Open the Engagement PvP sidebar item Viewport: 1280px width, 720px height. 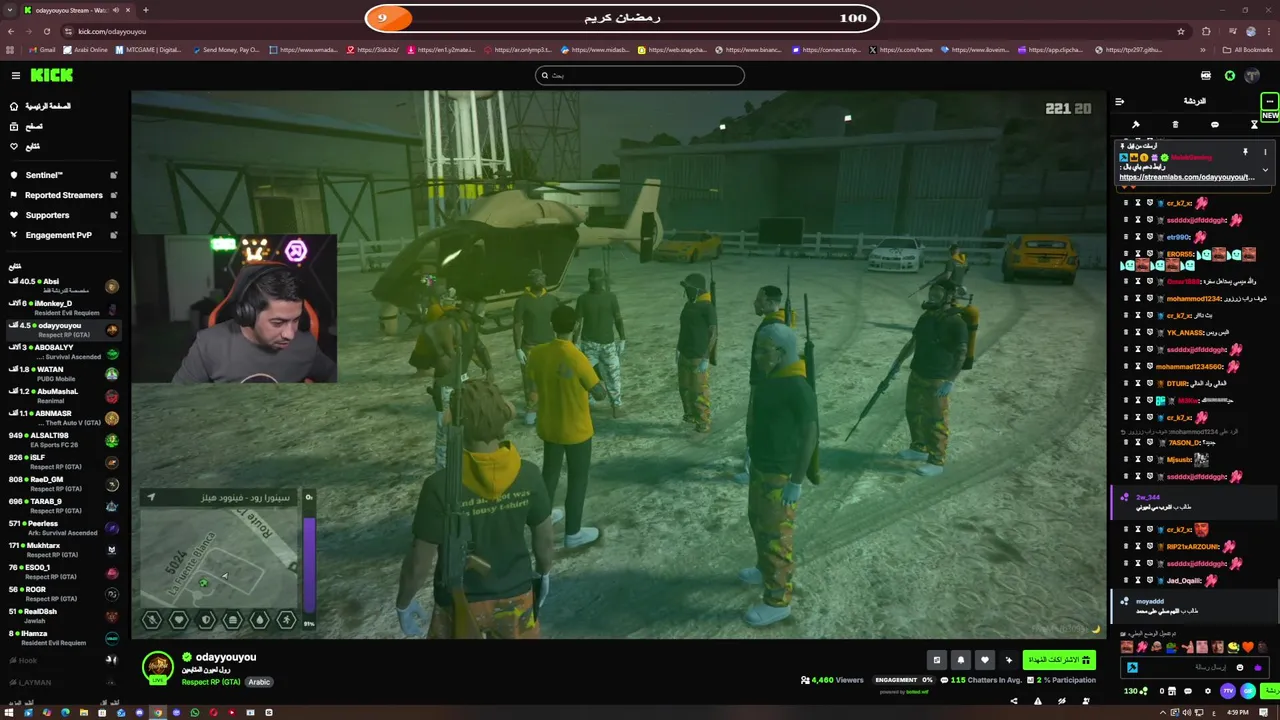pyautogui.click(x=62, y=235)
